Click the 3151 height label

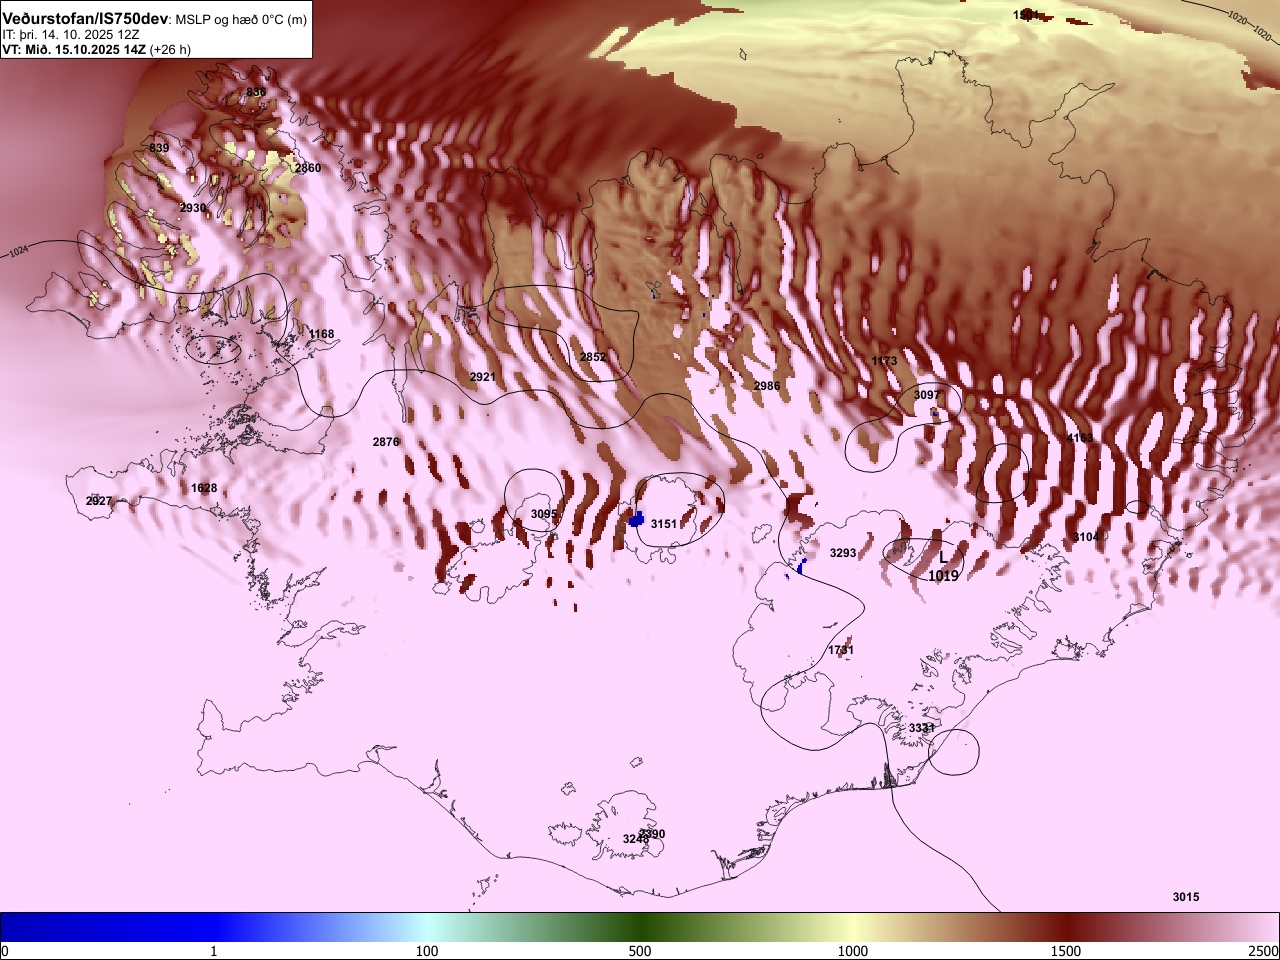tap(664, 524)
